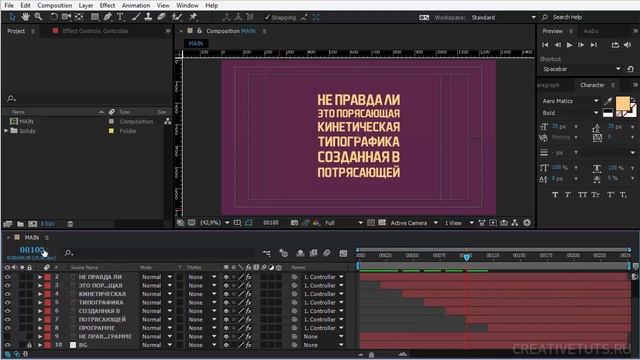Screen dimensions: 640x360
Task: Click the eyedropper in Character panel
Action: 608,101
